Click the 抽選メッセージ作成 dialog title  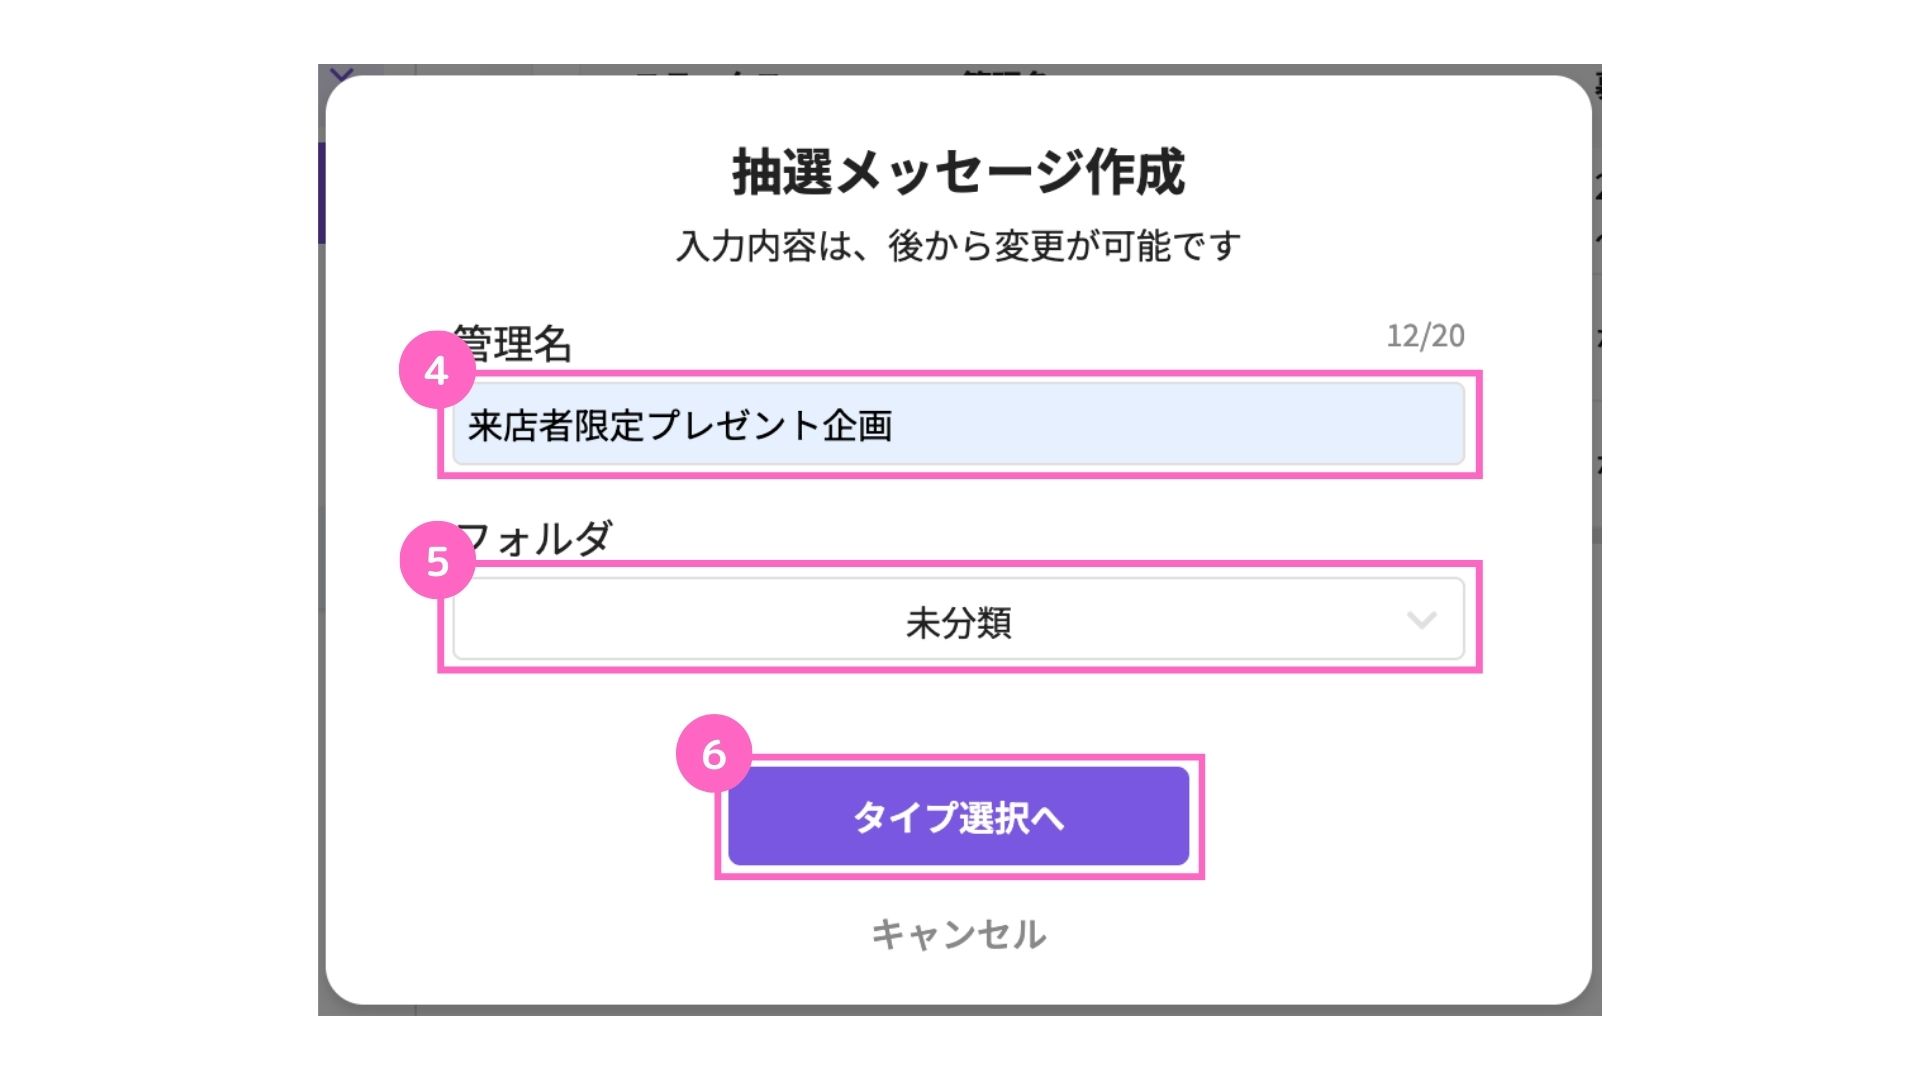[x=958, y=172]
